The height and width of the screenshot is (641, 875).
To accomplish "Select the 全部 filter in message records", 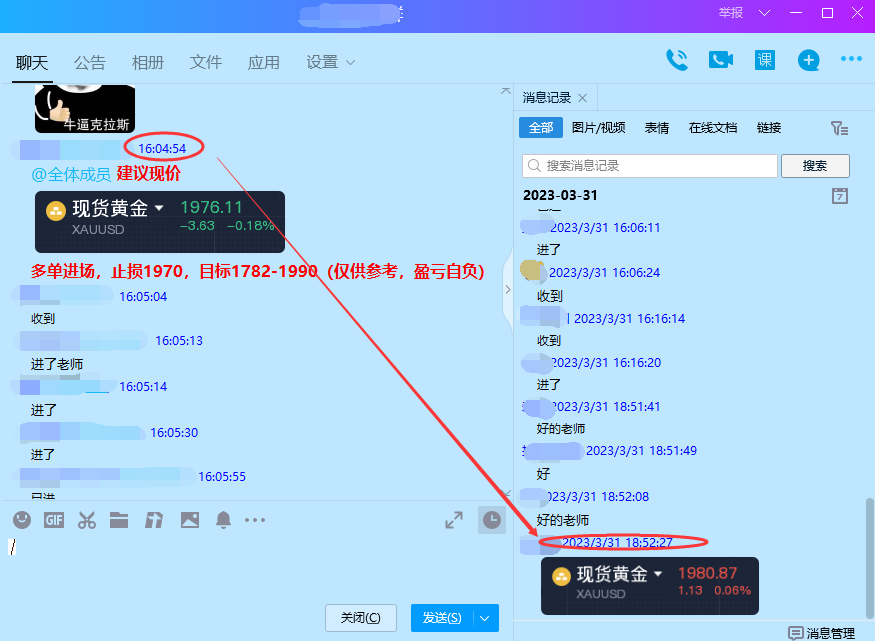I will pyautogui.click(x=541, y=128).
